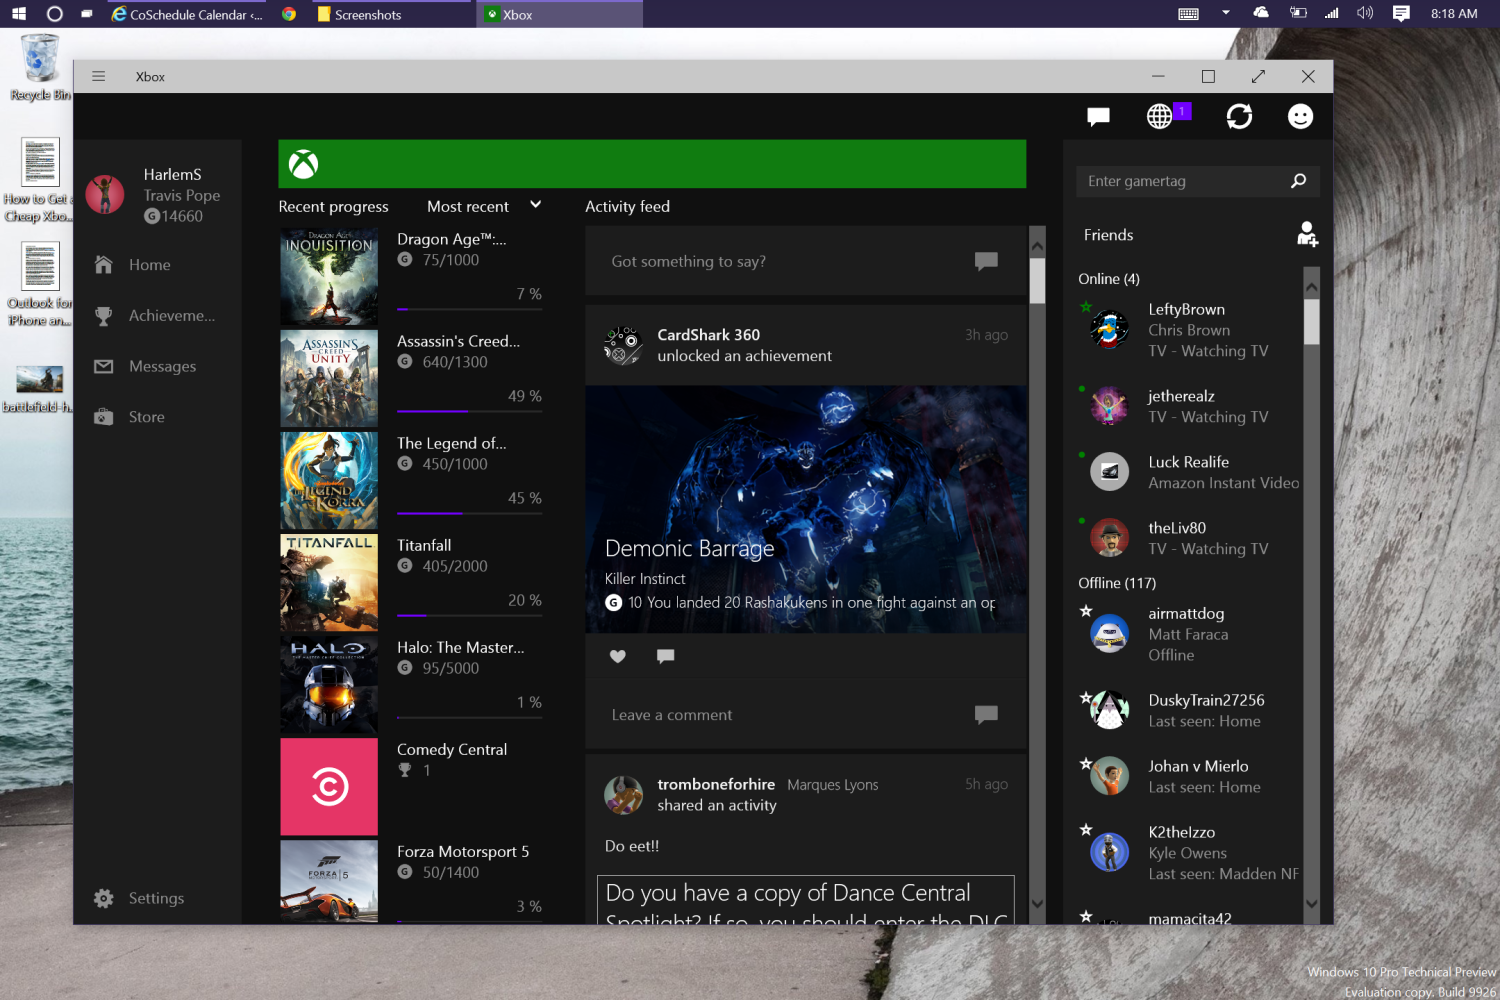
Task: Click the Chrome icon on taskbar
Action: (288, 14)
